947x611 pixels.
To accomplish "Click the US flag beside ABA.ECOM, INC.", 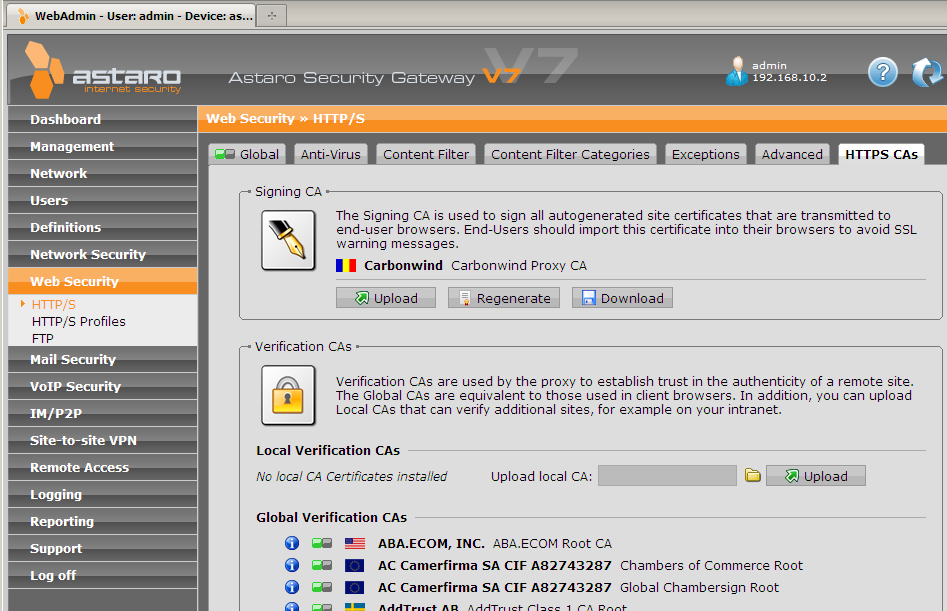I will [355, 543].
